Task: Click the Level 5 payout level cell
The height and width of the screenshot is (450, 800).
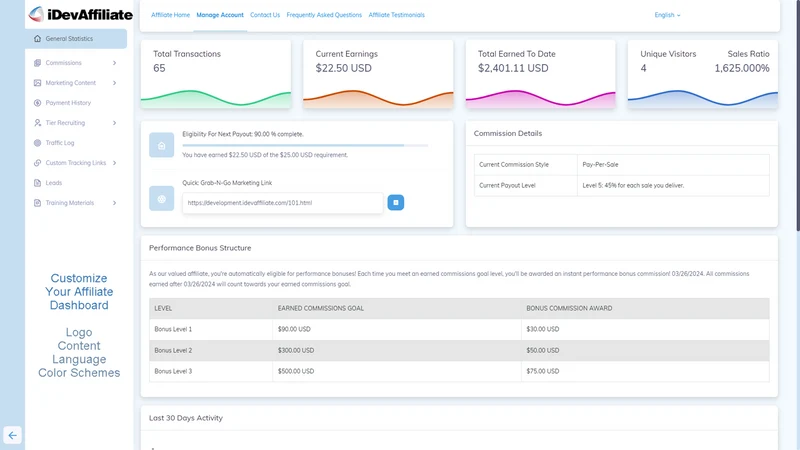Action: pos(673,186)
